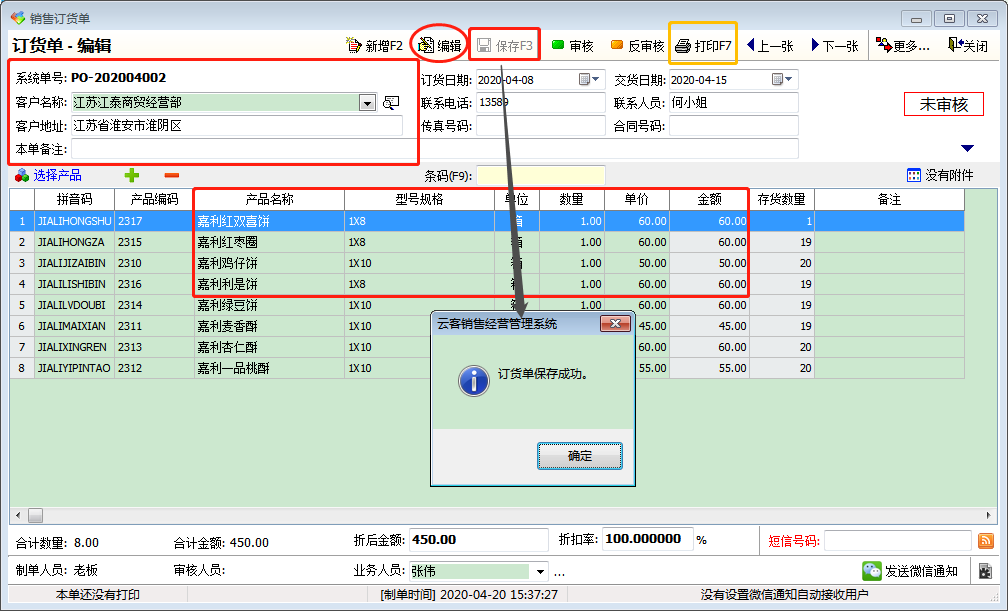Screen dimensions: 1008x611
Task: Click the 编辑 edit toolbar button
Action: click(440, 46)
